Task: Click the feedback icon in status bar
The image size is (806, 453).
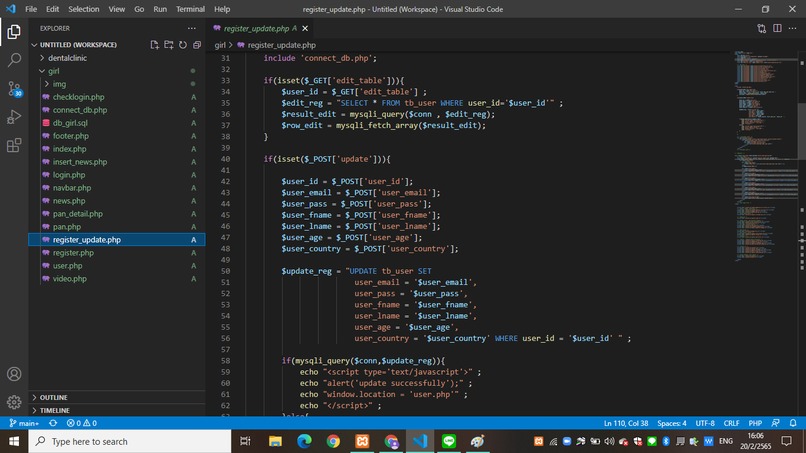Action: (x=775, y=423)
